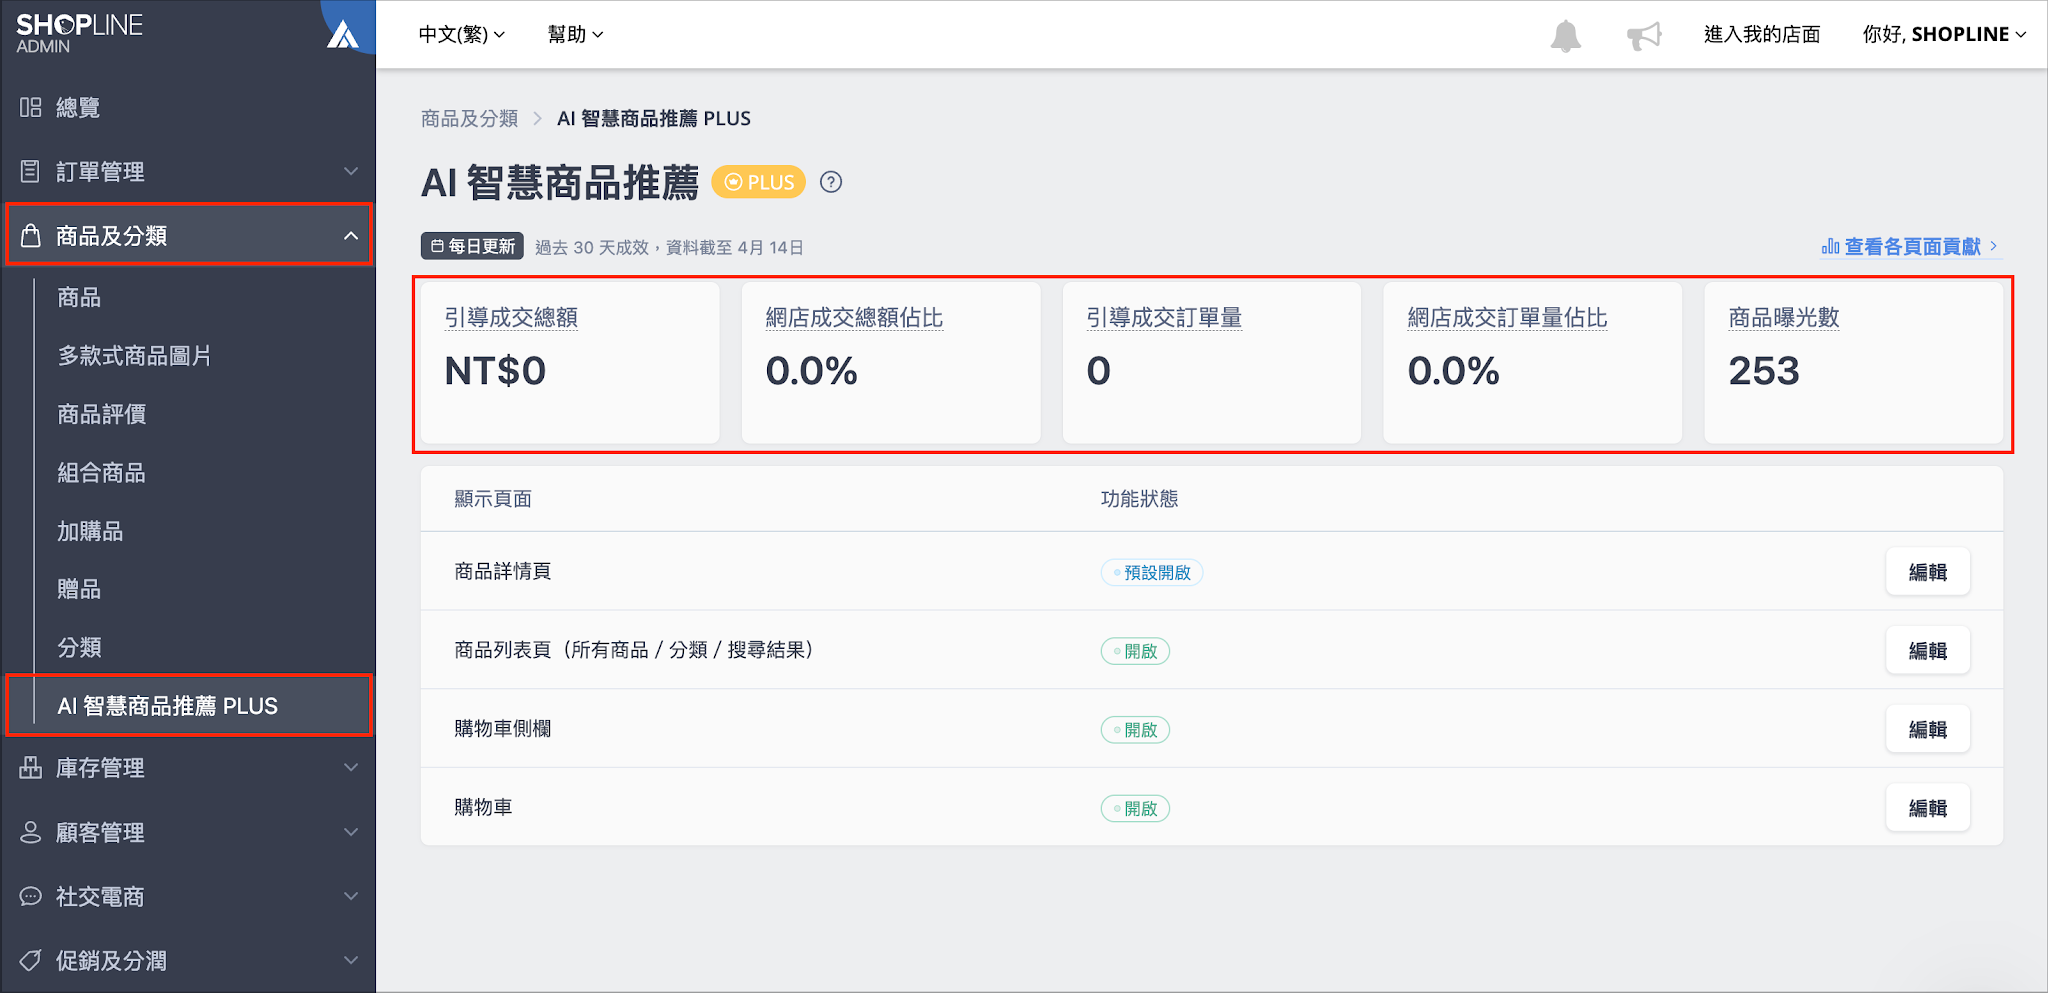Click the 網店成交訂單量佔比 metric label

click(x=1507, y=318)
